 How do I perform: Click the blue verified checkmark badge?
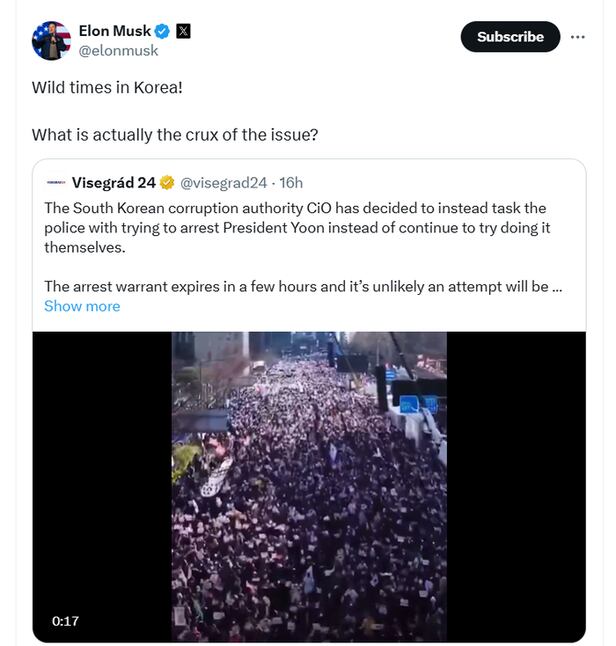coord(162,31)
